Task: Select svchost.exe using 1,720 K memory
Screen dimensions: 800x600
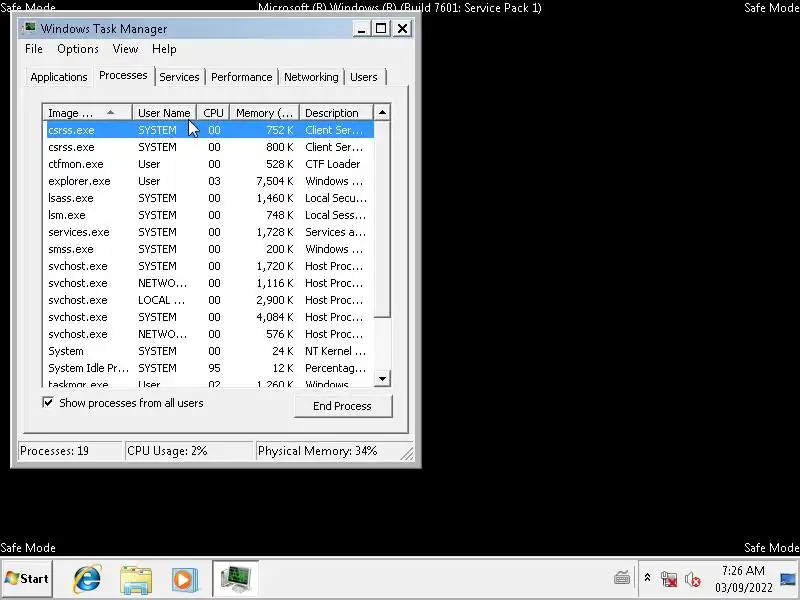Action: 210,266
